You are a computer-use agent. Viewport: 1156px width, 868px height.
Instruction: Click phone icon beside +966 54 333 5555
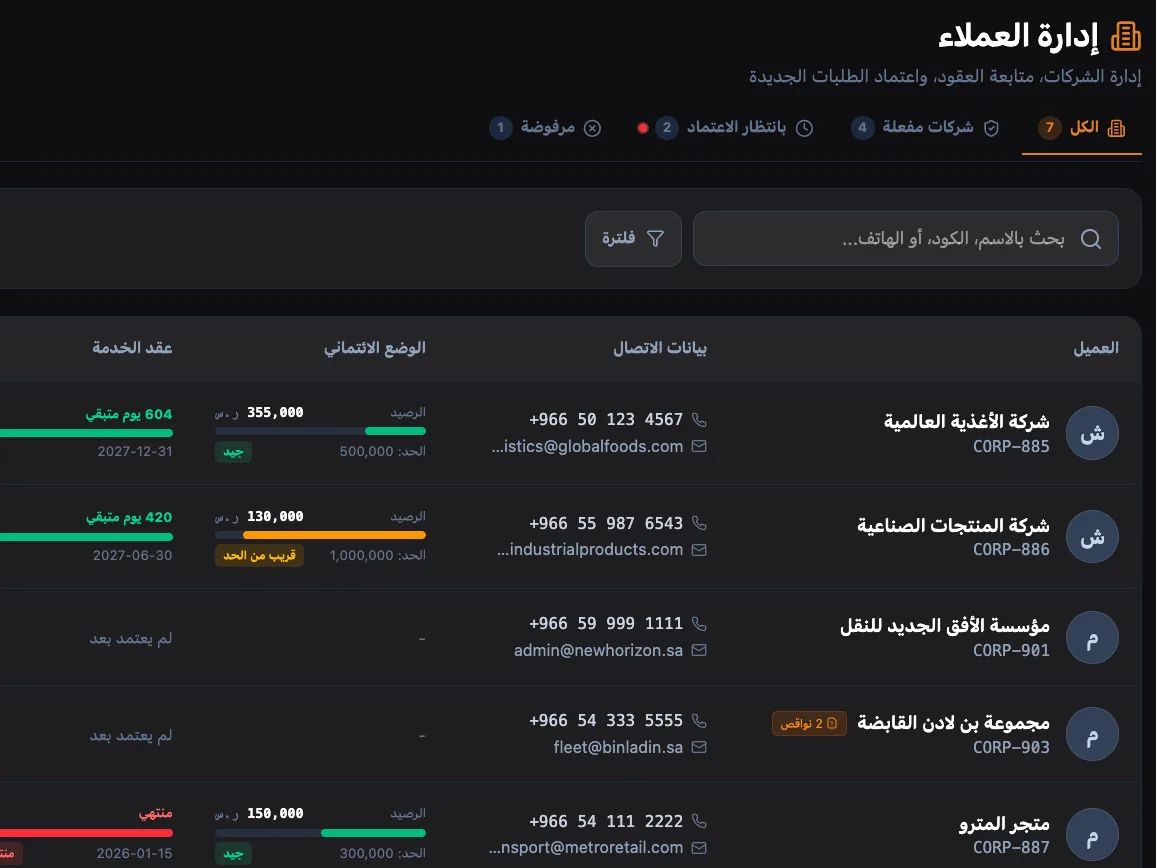699,721
